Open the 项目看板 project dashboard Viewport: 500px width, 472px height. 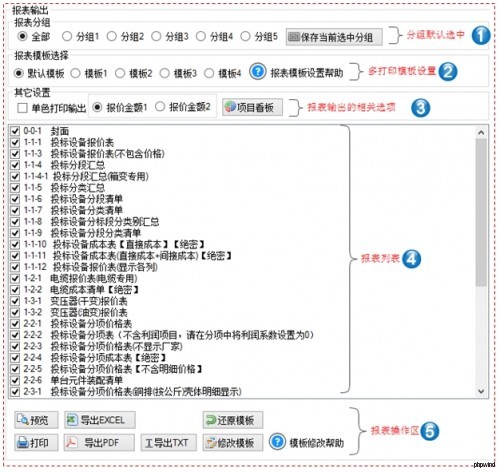tap(252, 107)
